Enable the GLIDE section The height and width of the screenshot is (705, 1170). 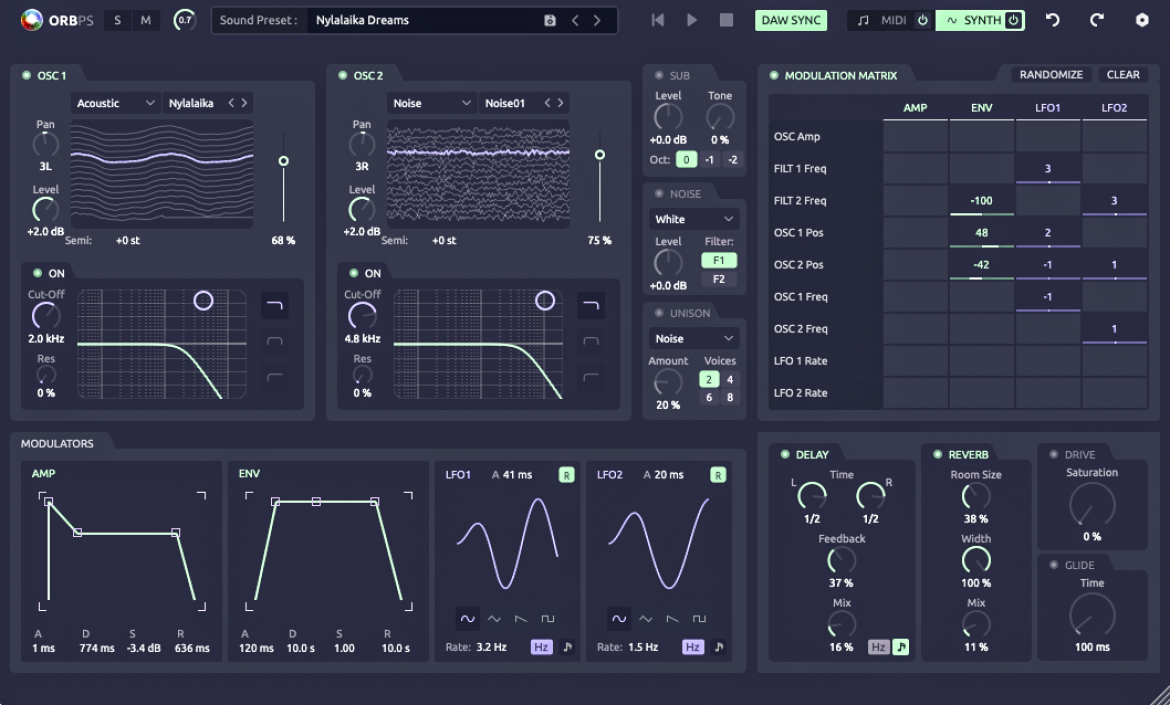click(x=1054, y=565)
